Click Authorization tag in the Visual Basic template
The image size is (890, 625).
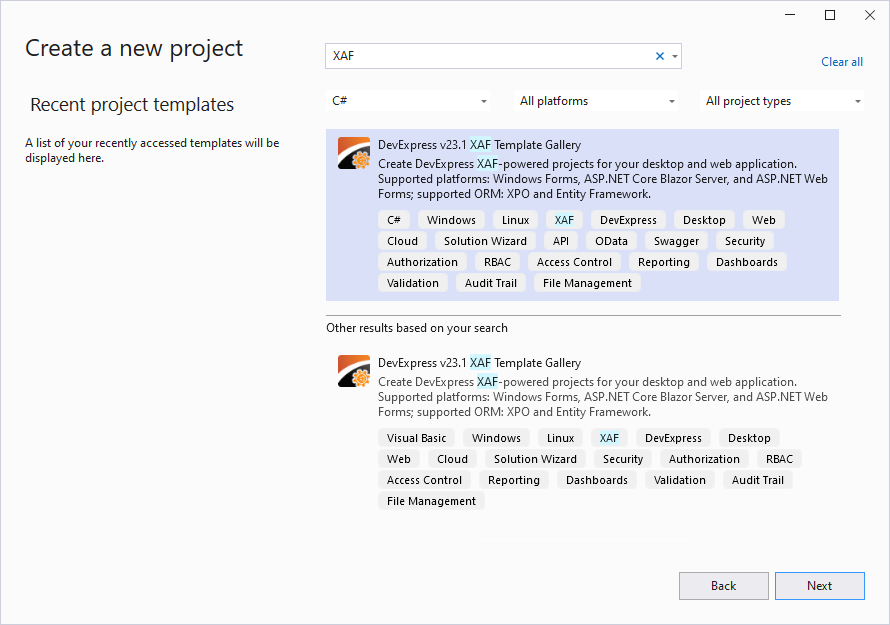click(x=704, y=459)
